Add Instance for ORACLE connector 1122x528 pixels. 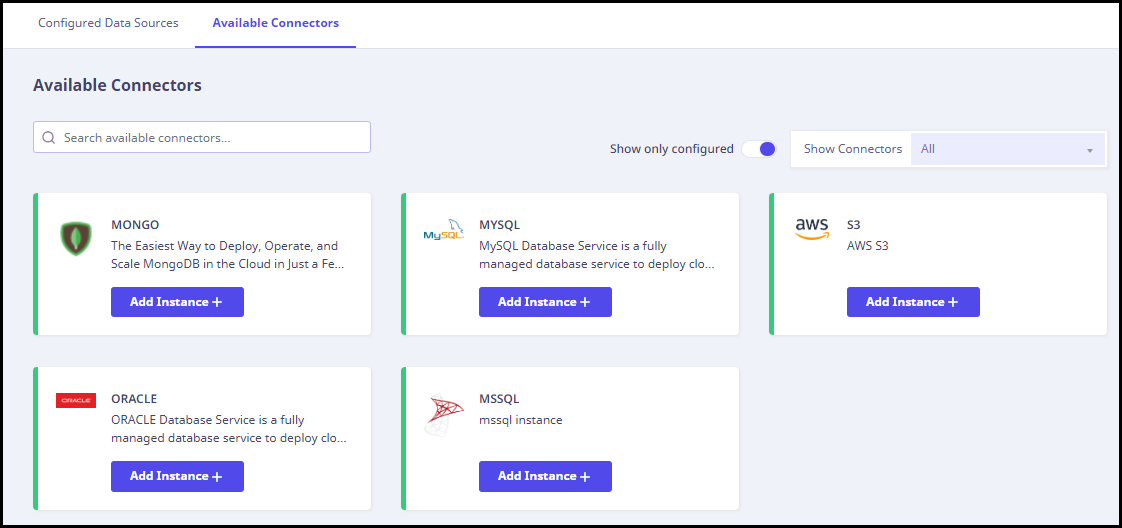(177, 476)
